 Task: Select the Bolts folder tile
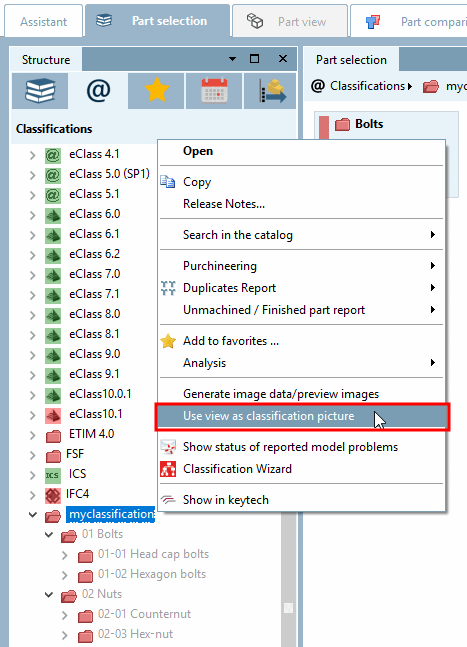pyautogui.click(x=386, y=124)
